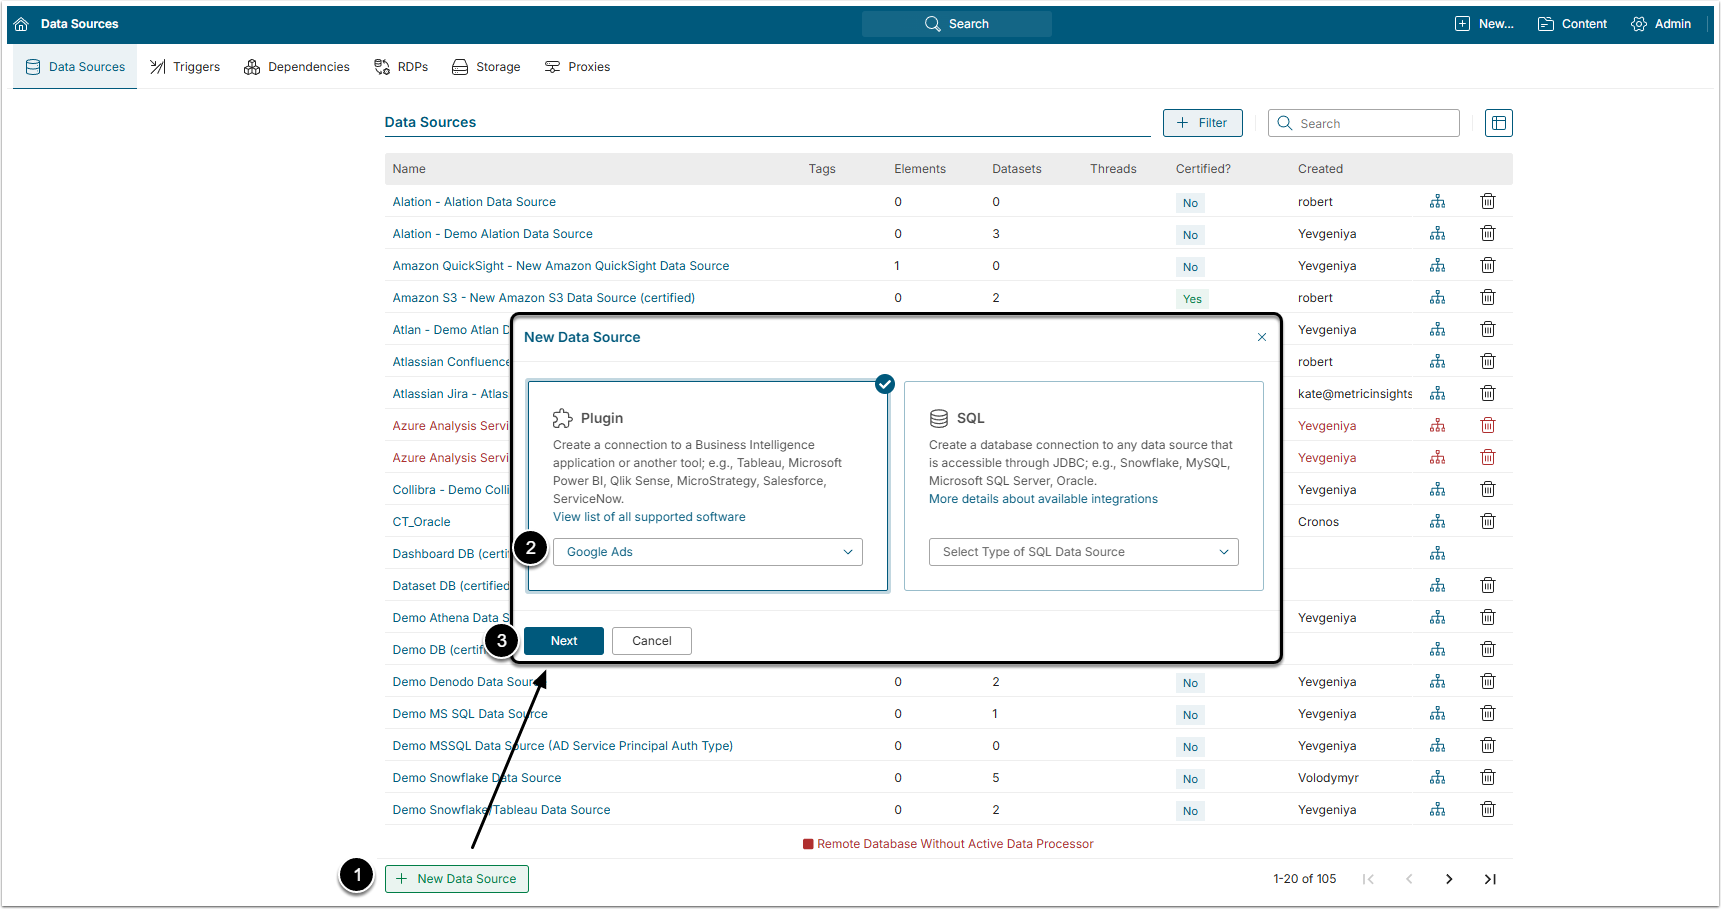1721x909 pixels.
Task: Open the Storage tab
Action: pyautogui.click(x=486, y=67)
